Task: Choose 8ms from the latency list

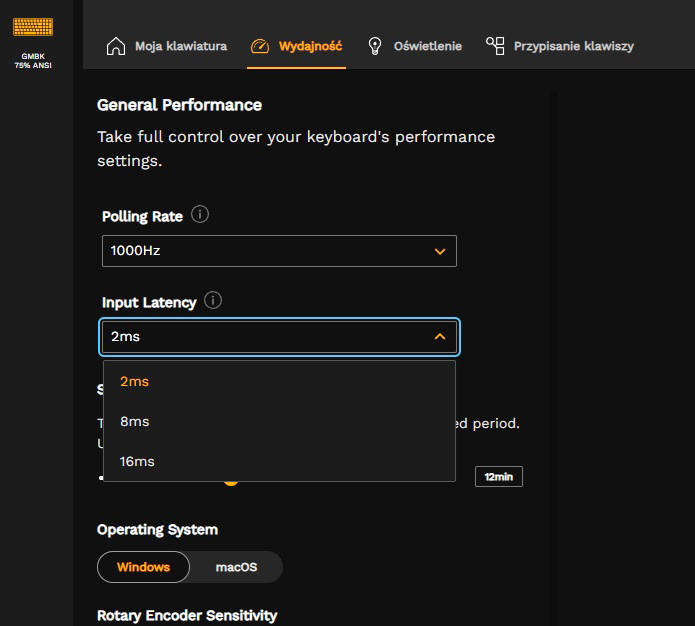Action: [x=135, y=421]
